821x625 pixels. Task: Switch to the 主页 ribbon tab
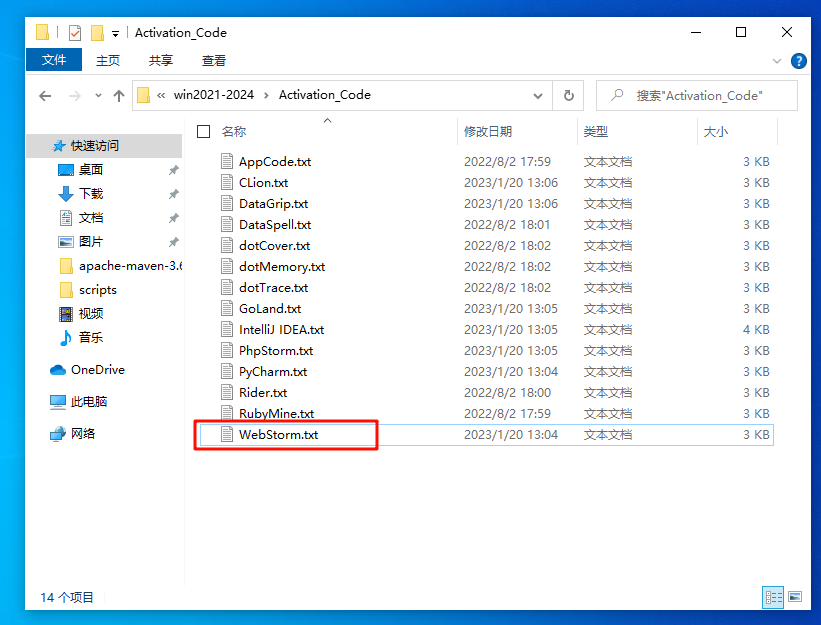tap(108, 60)
